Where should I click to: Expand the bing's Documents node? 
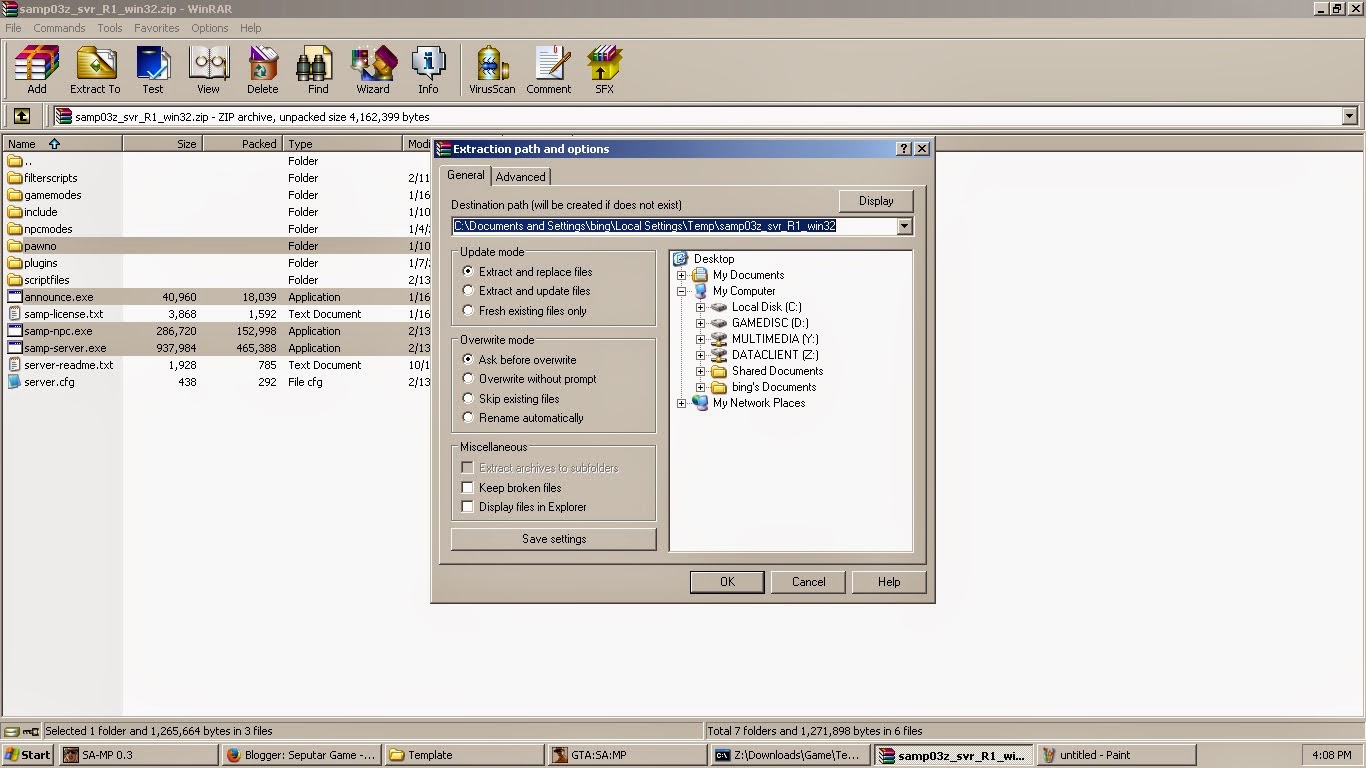coord(701,387)
